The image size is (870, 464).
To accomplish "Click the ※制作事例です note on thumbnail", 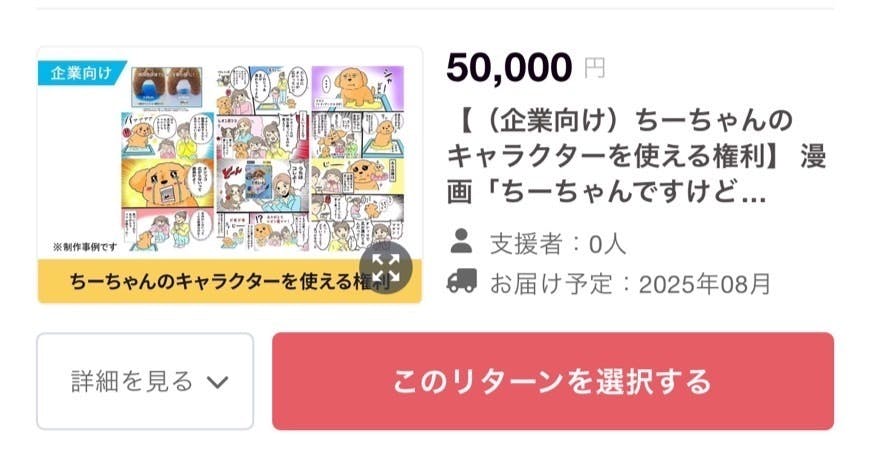I will pyautogui.click(x=79, y=245).
